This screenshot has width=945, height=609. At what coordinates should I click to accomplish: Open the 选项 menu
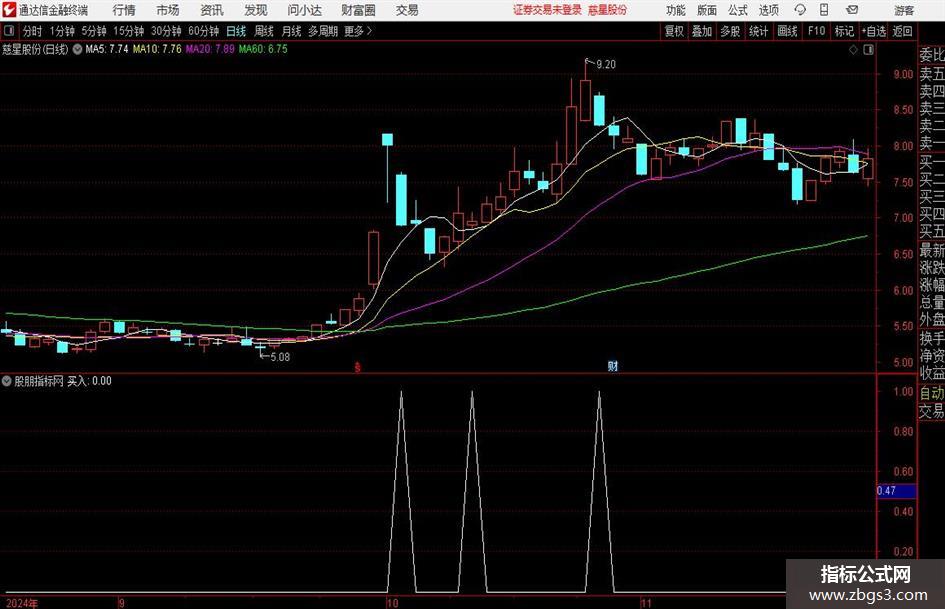pyautogui.click(x=768, y=10)
